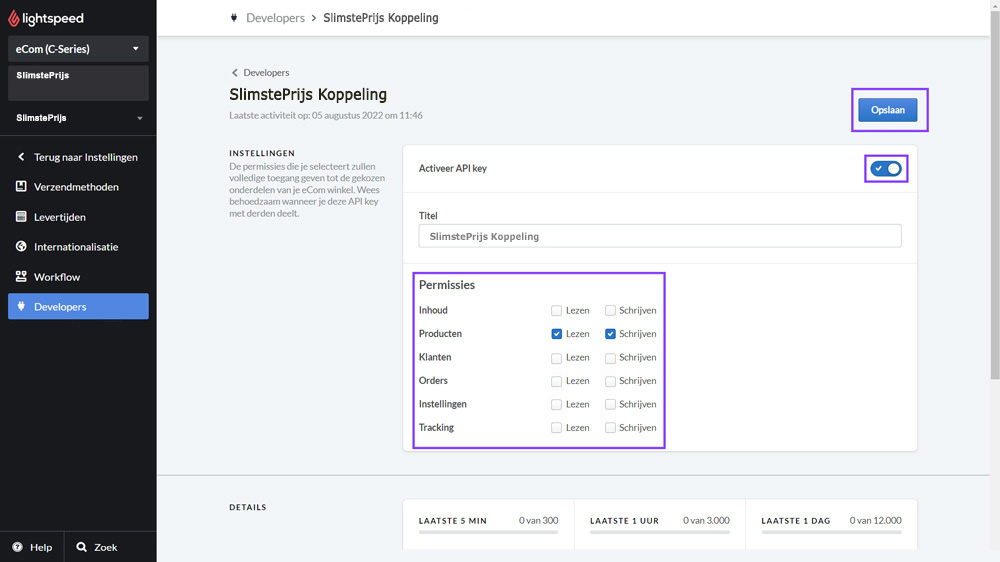Click the Laatste activiteit date text
1000x562 pixels.
tap(326, 115)
